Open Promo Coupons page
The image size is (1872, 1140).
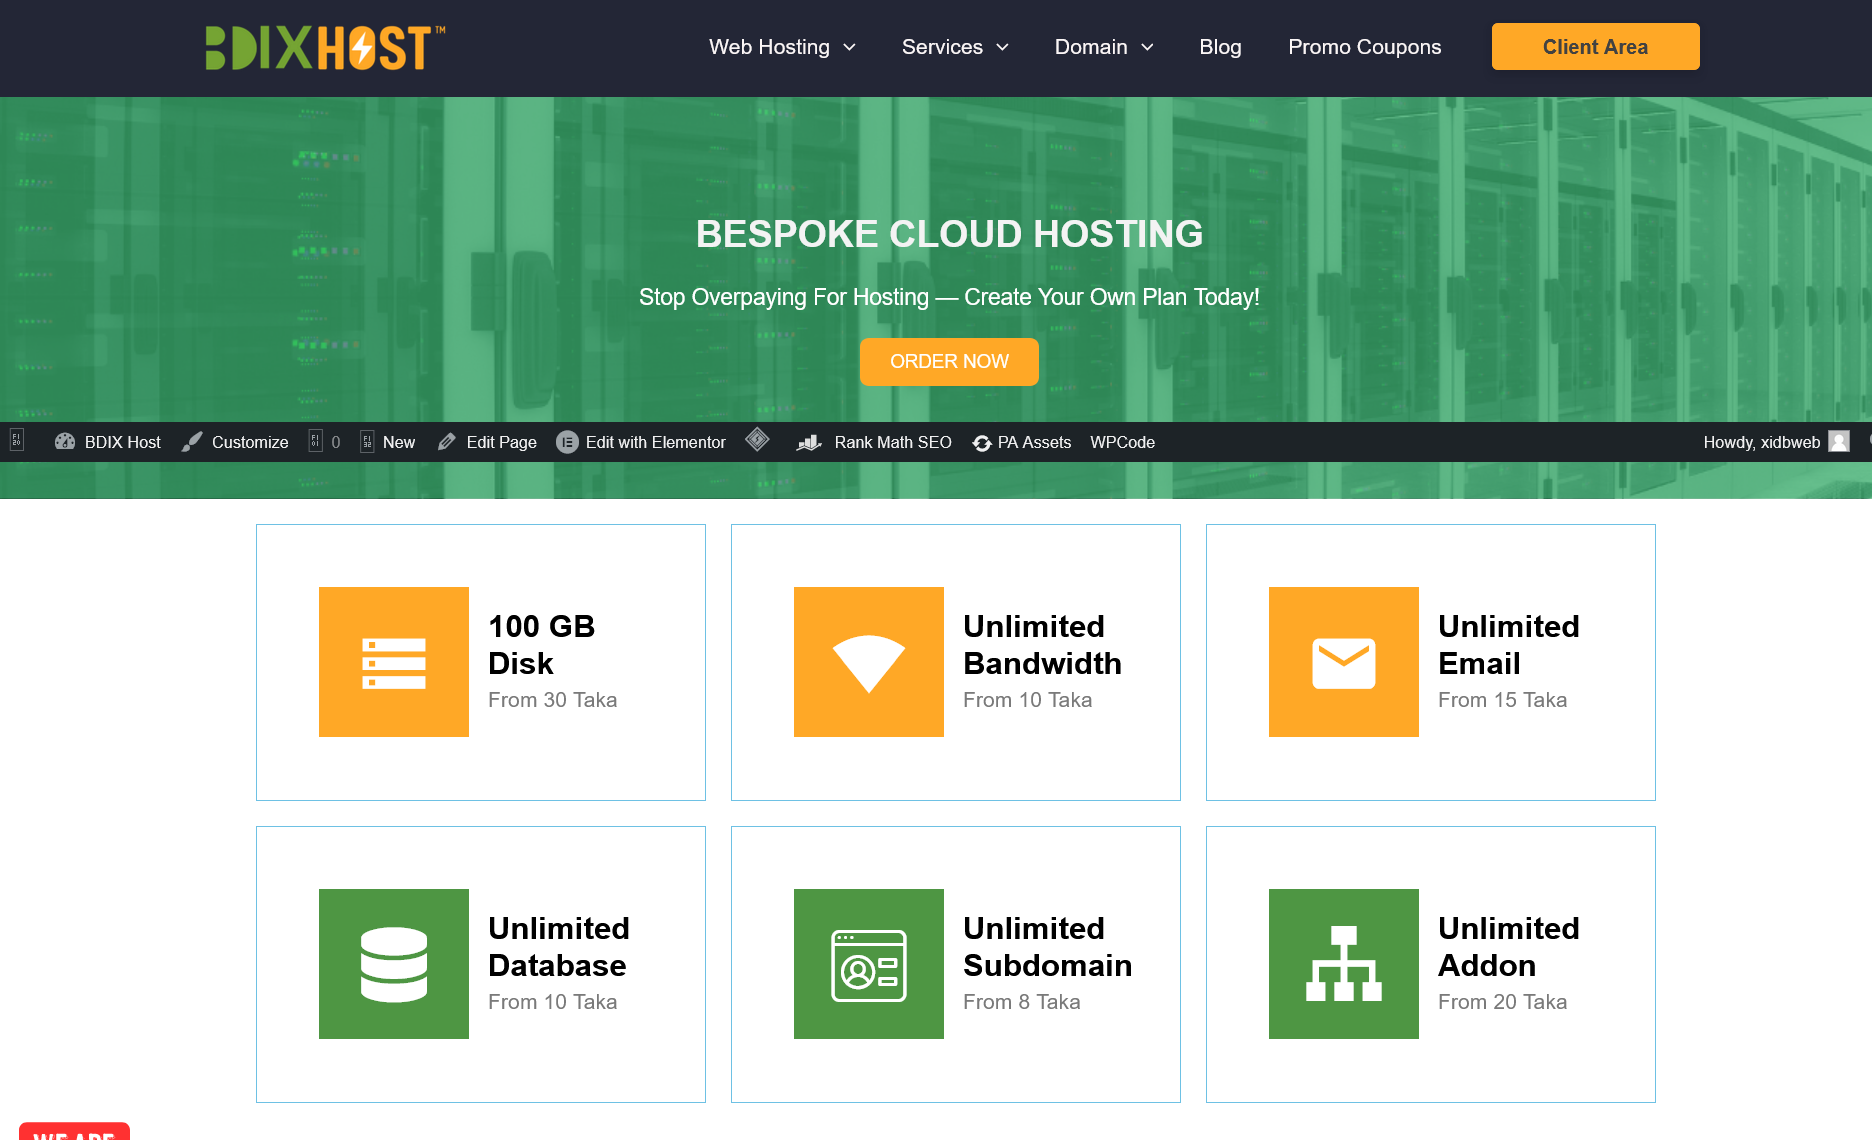[1365, 47]
